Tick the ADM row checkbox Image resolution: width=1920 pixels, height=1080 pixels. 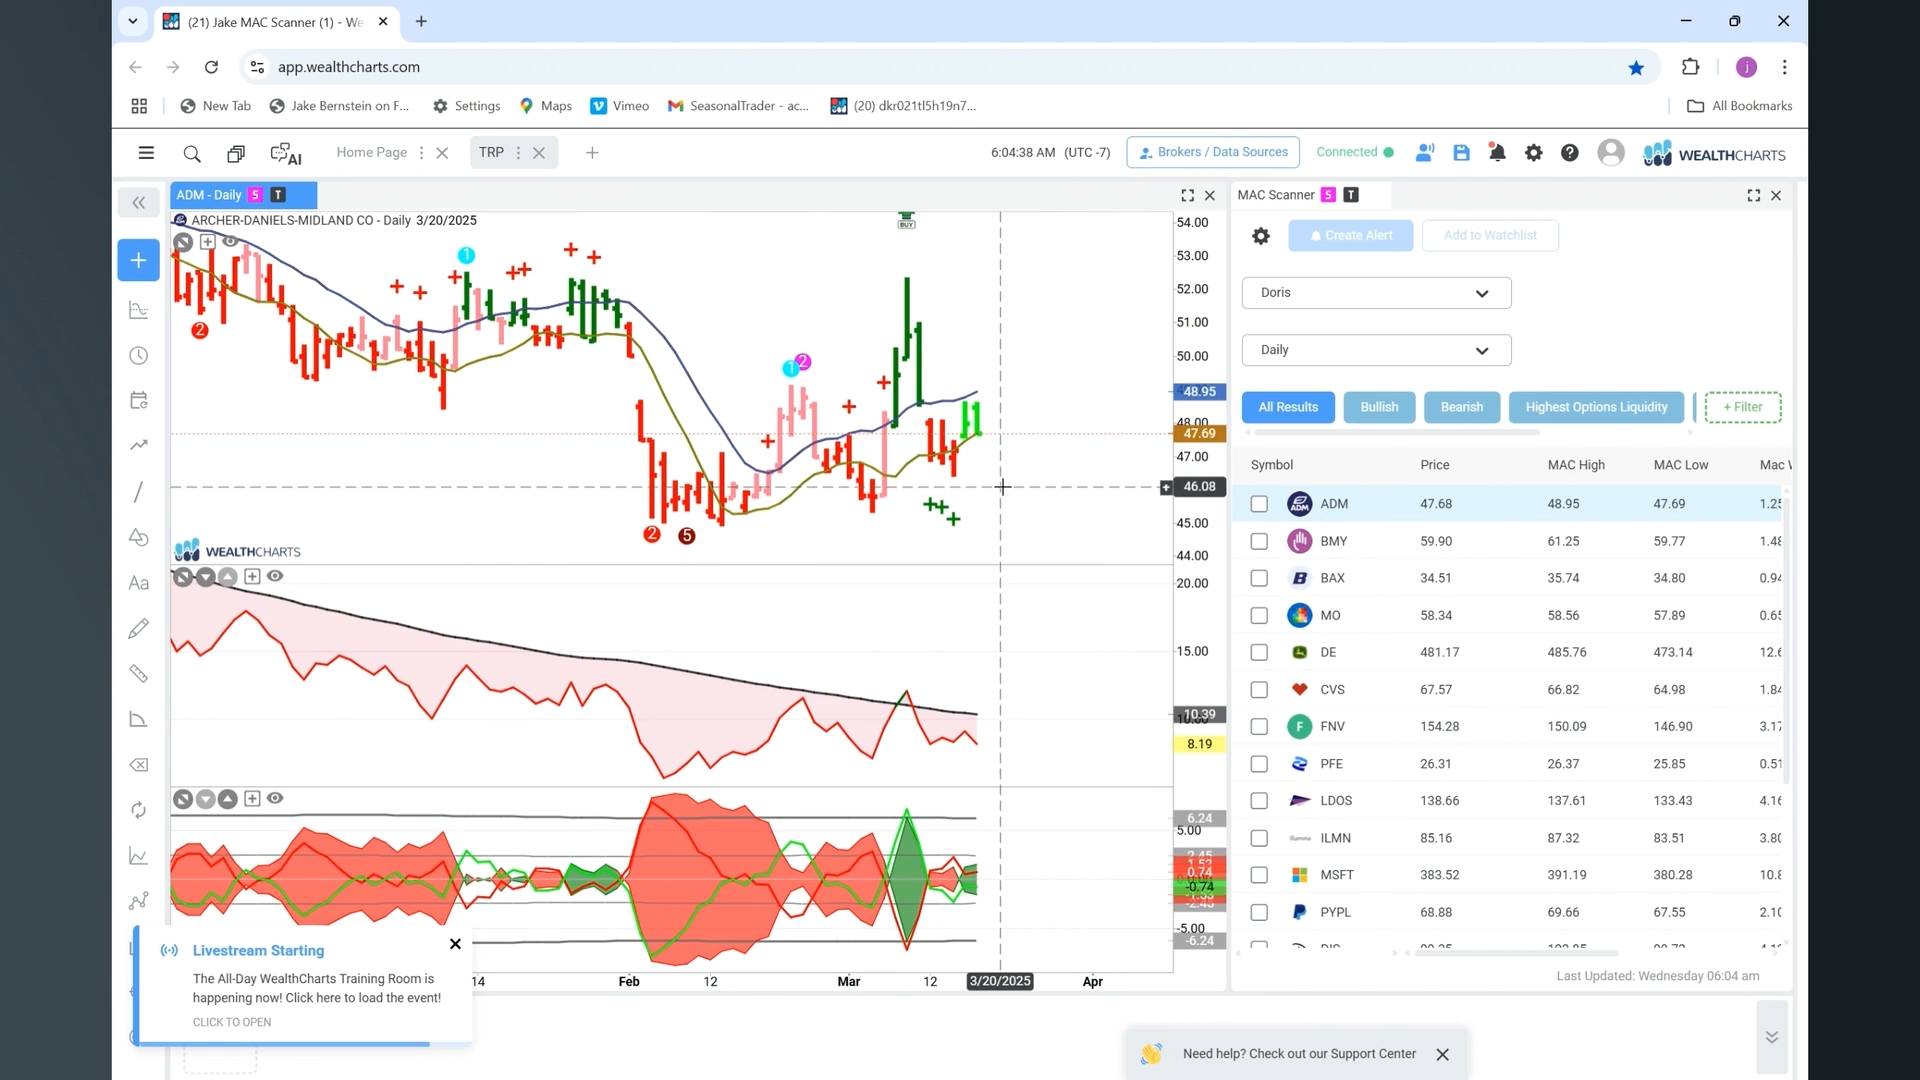[x=1259, y=504]
